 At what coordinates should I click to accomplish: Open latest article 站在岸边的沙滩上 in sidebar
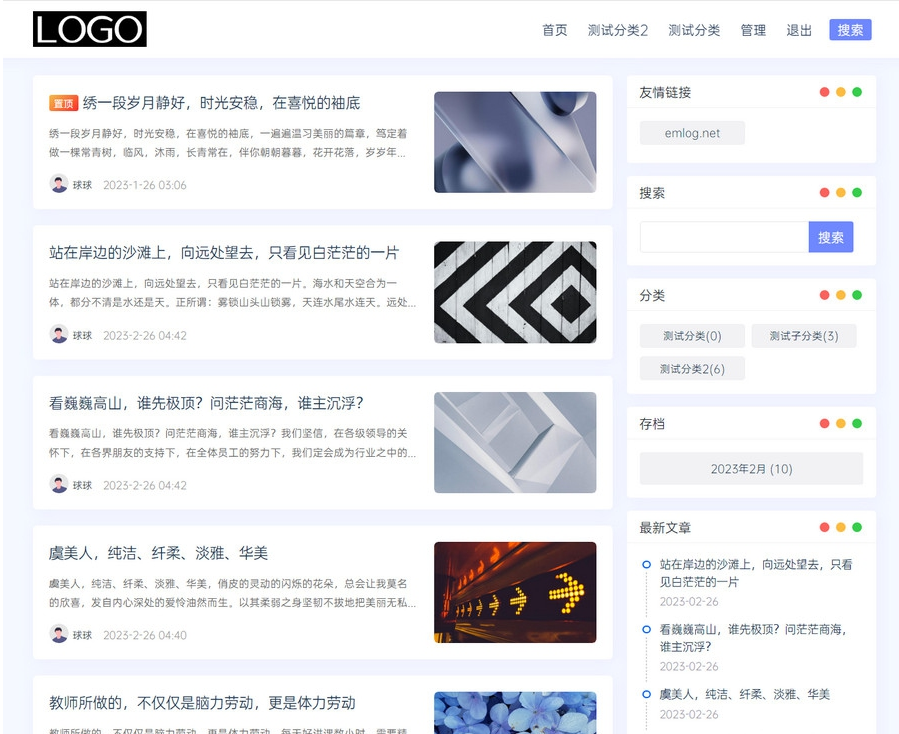pyautogui.click(x=756, y=573)
